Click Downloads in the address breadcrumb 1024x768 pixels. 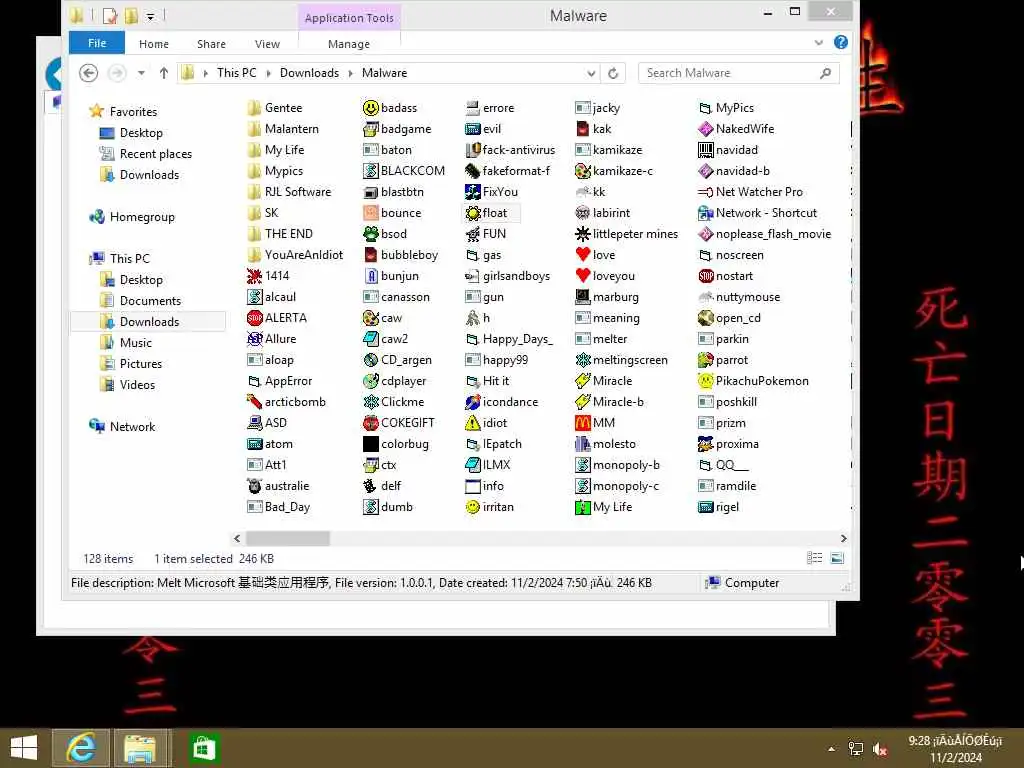(x=310, y=73)
